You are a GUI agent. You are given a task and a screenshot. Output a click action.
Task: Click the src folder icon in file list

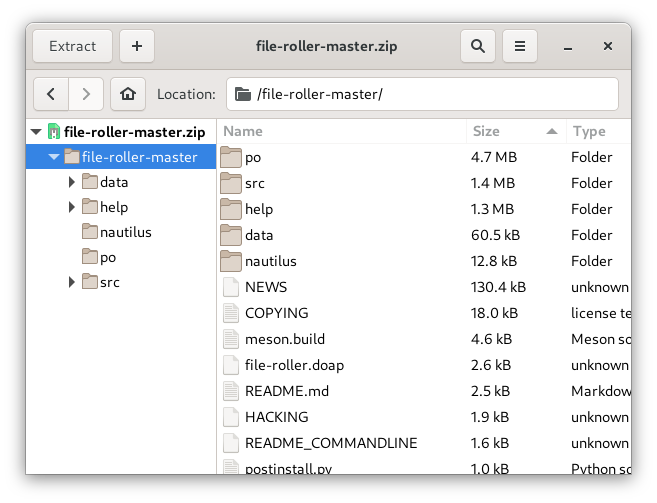pyautogui.click(x=231, y=183)
